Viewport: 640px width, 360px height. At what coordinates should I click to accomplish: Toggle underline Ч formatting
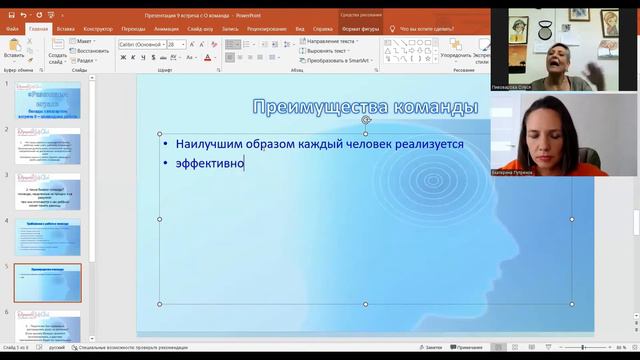tap(143, 58)
